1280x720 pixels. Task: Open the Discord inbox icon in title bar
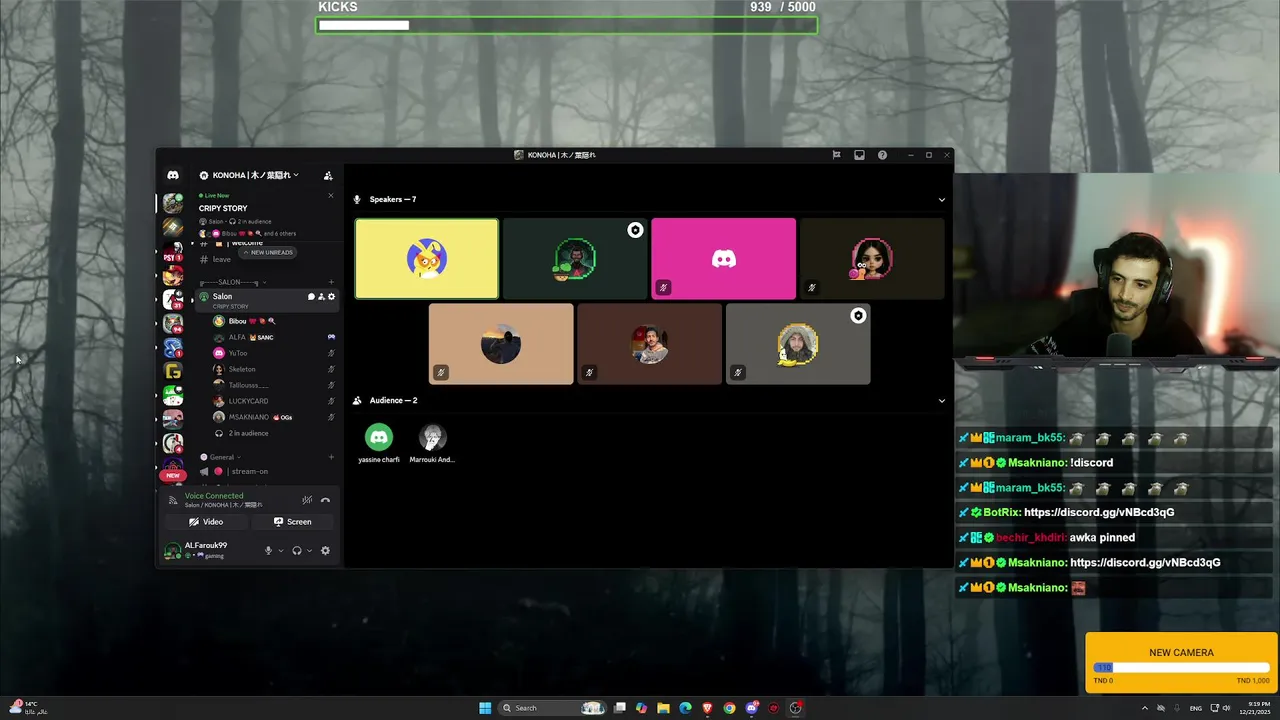click(859, 155)
